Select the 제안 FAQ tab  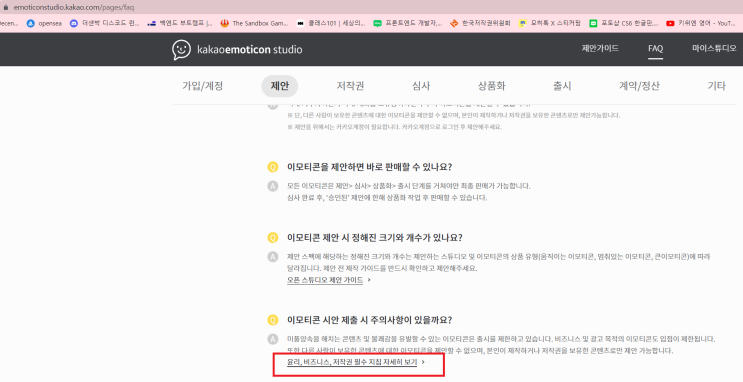point(280,86)
